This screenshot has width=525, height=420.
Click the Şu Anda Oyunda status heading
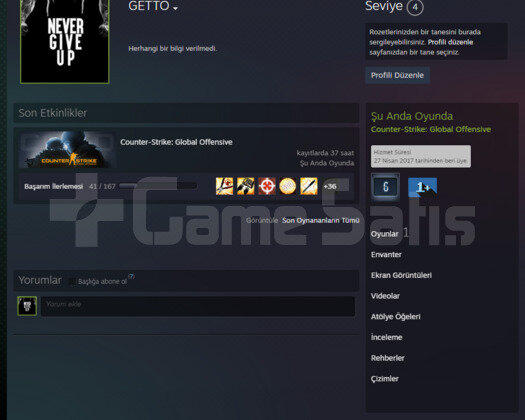click(x=412, y=116)
